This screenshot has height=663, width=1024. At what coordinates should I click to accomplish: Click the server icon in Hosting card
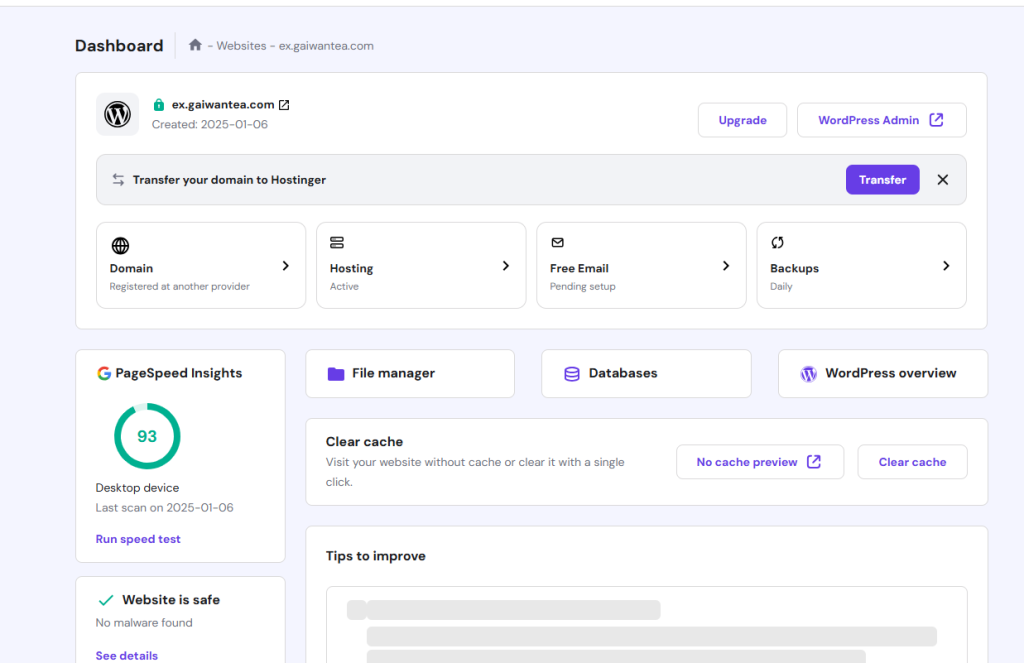337,243
